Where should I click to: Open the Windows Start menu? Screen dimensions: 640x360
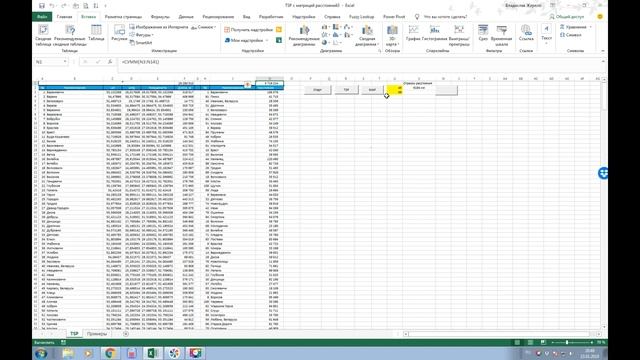41,353
